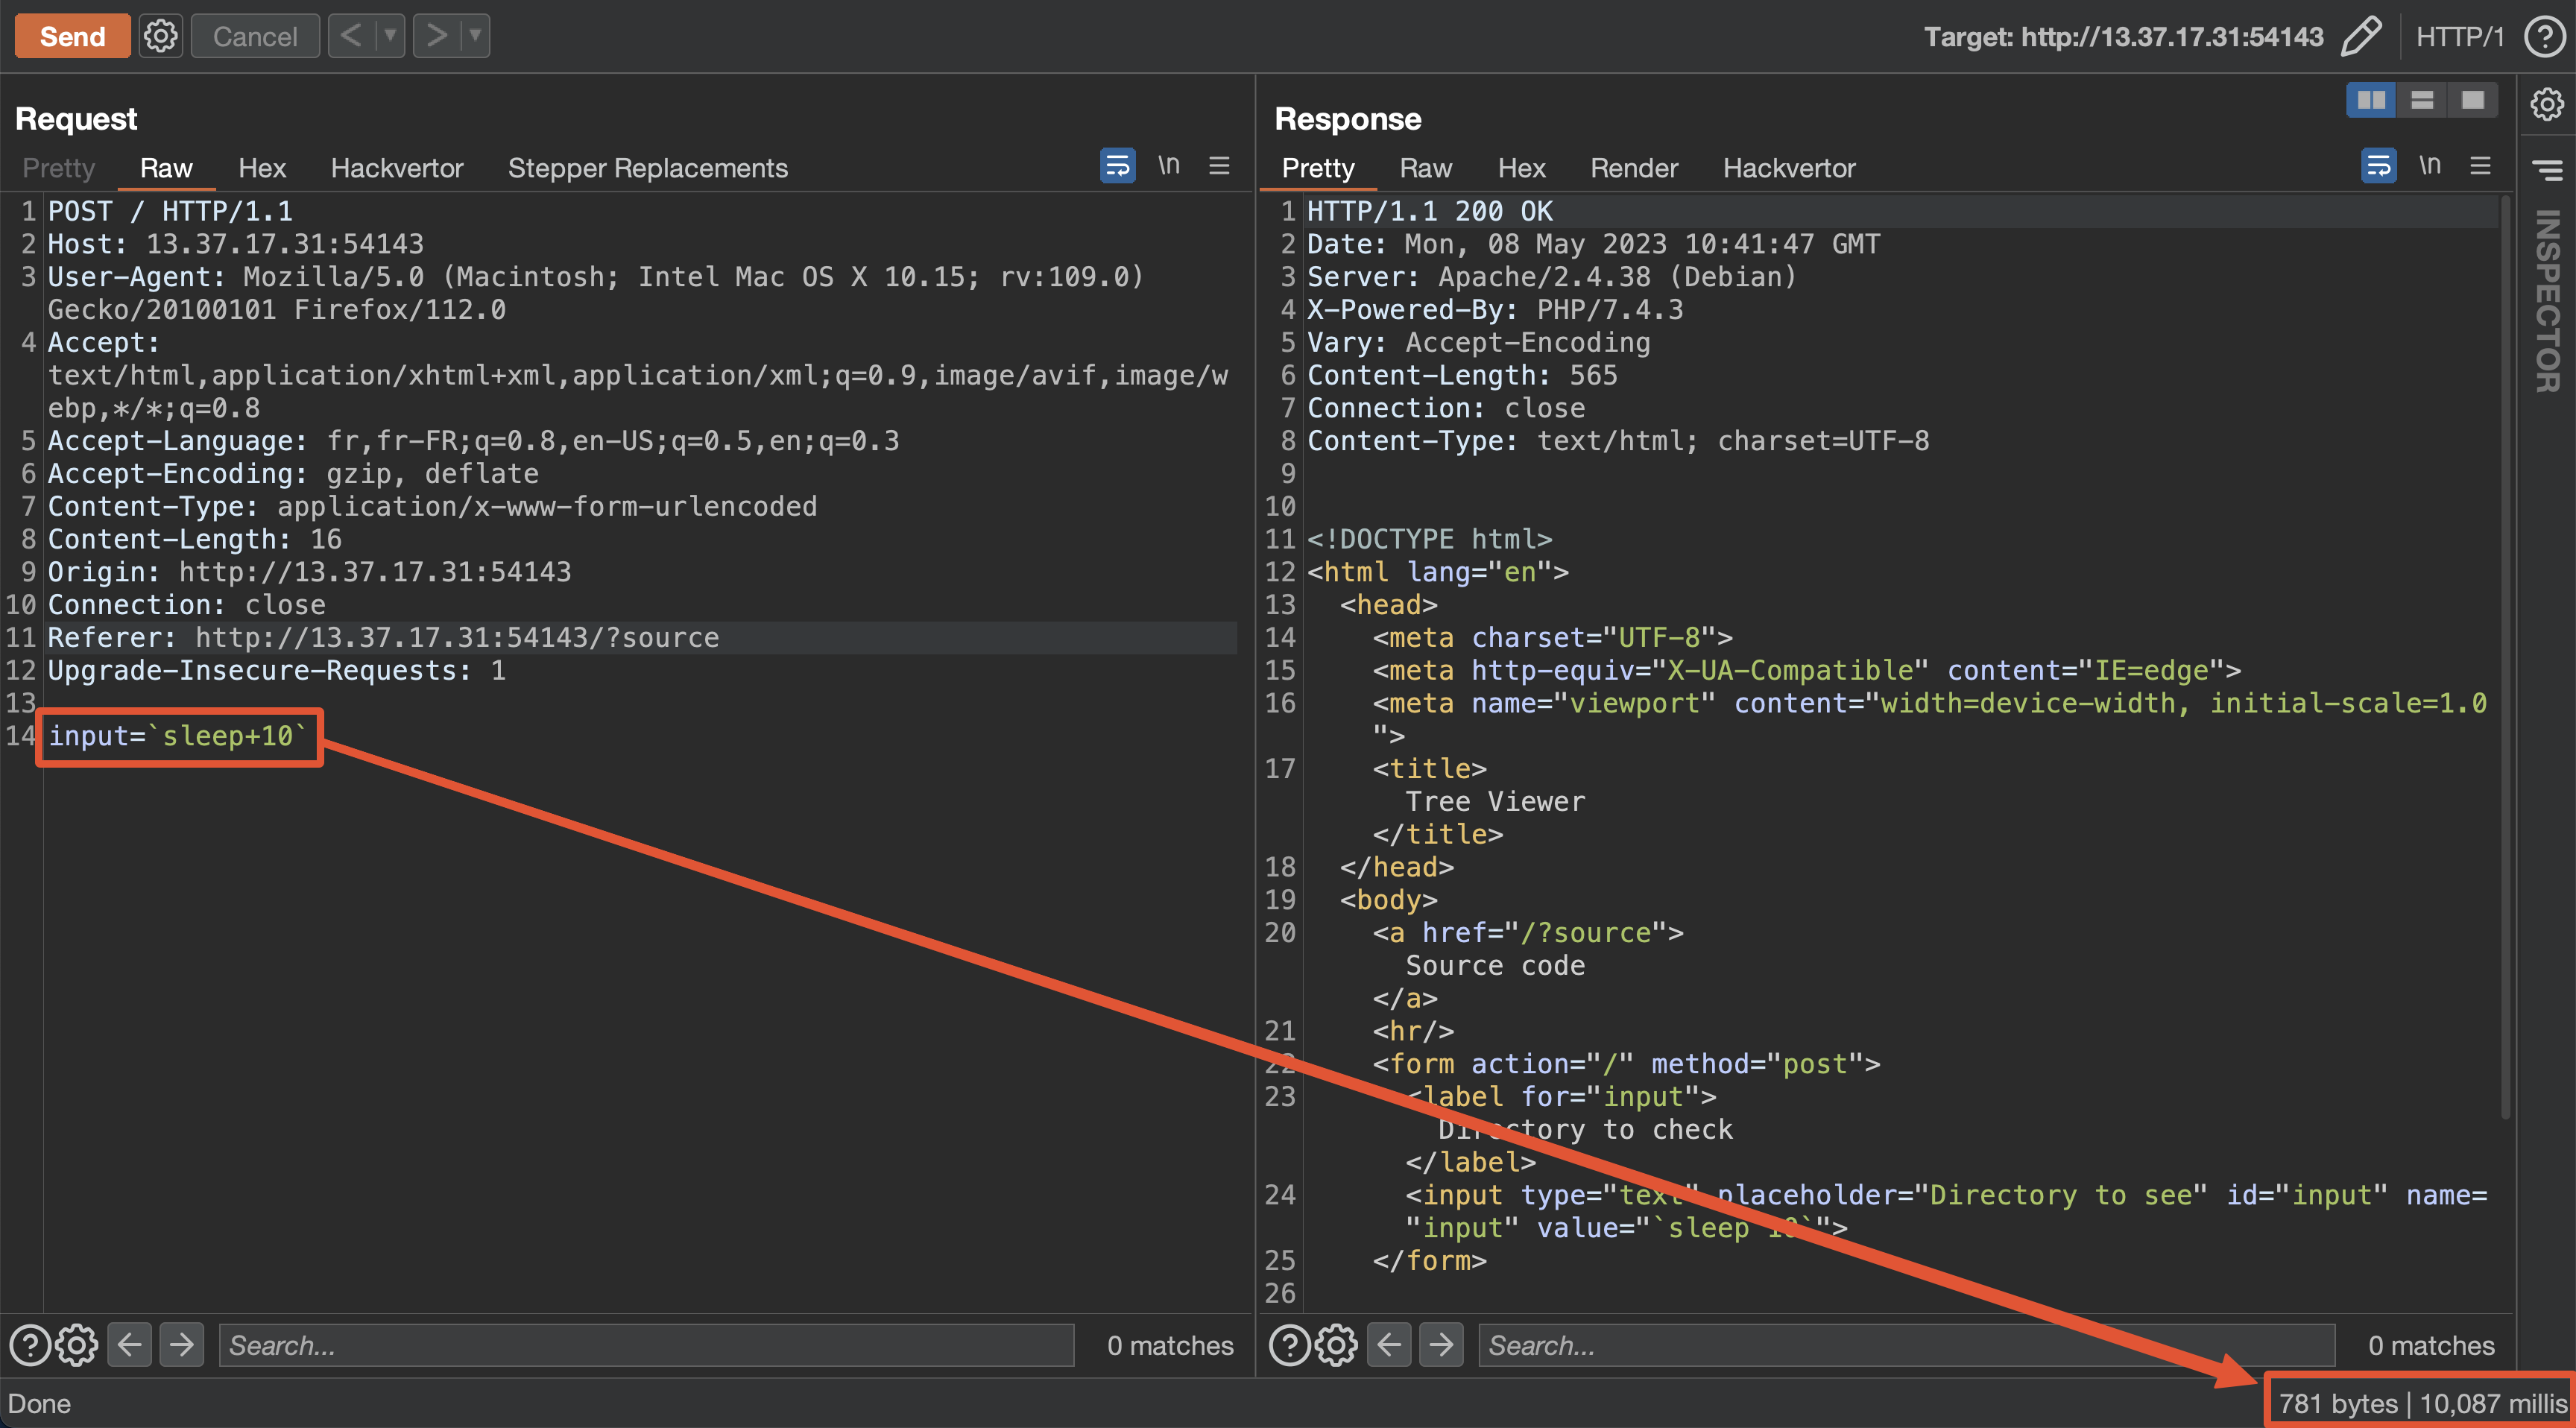The width and height of the screenshot is (2576, 1428).
Task: Open the Request Hackvertor tab
Action: point(397,168)
